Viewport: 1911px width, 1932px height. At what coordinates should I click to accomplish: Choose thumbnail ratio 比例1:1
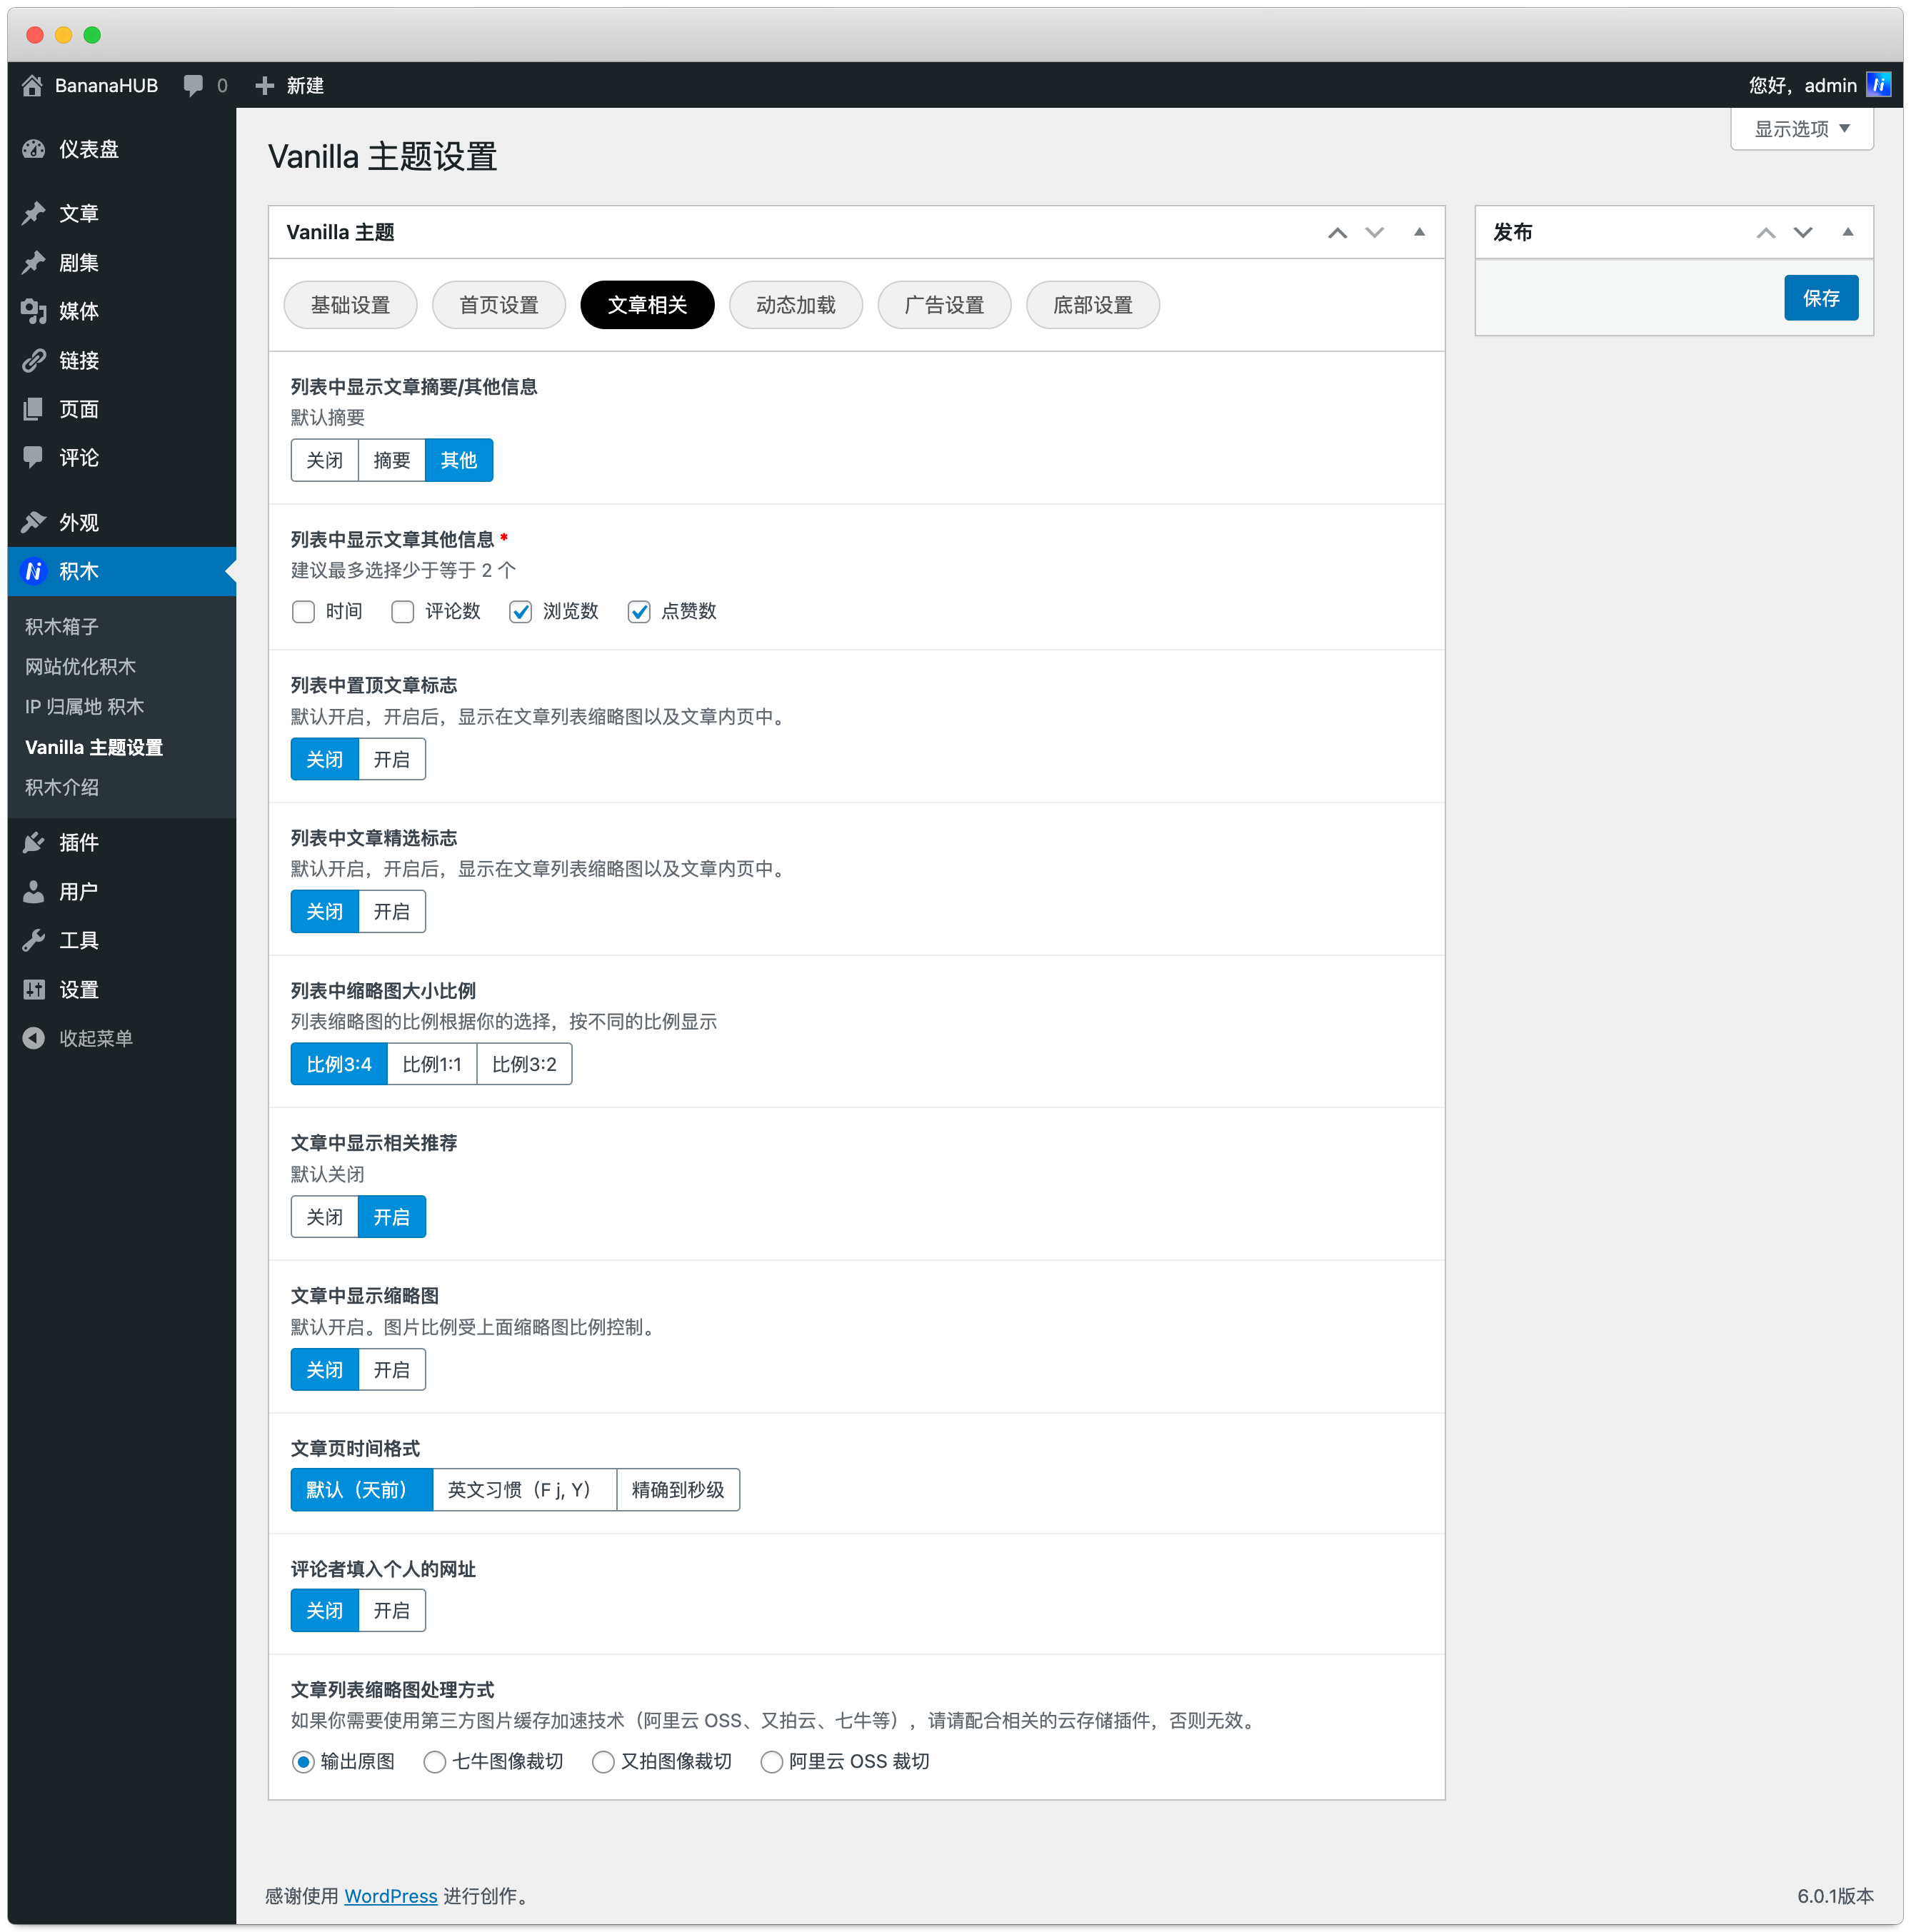click(x=432, y=1064)
